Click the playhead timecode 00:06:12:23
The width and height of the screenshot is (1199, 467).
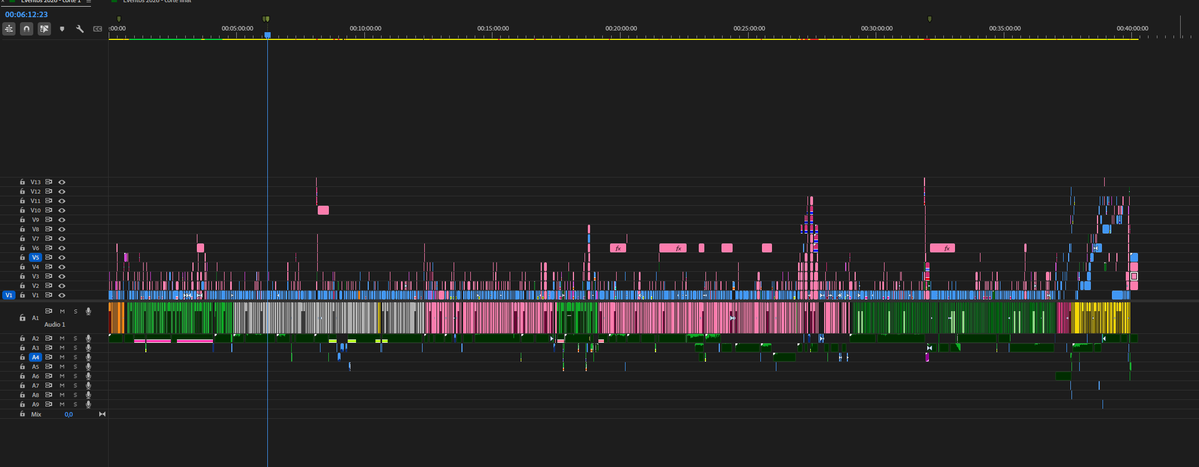tap(26, 15)
